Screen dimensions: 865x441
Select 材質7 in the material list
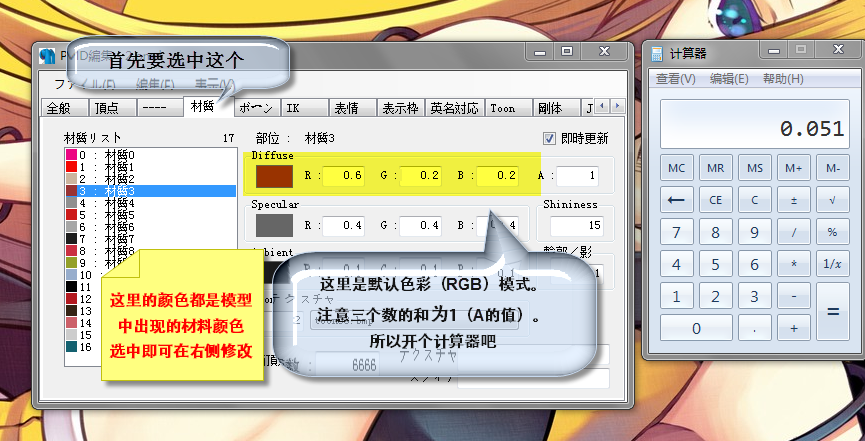click(150, 239)
